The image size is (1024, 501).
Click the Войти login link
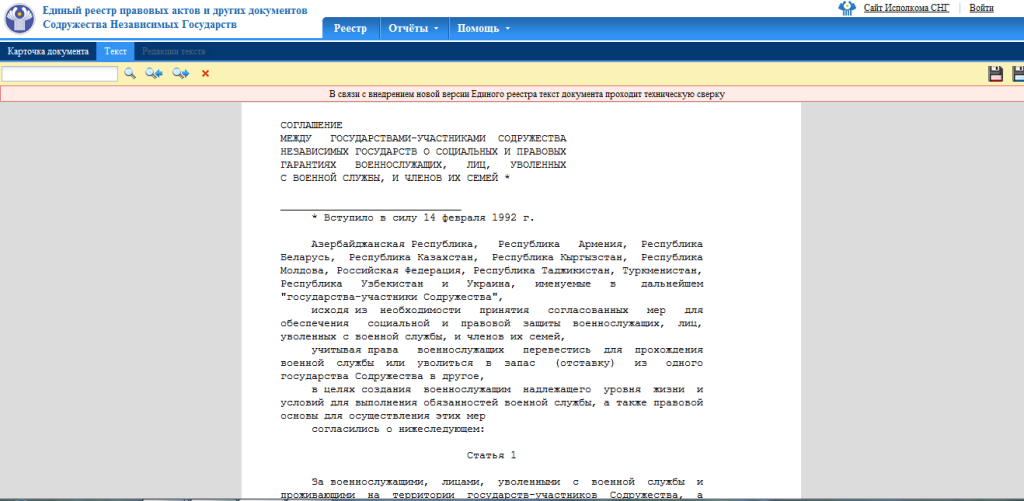coord(981,8)
